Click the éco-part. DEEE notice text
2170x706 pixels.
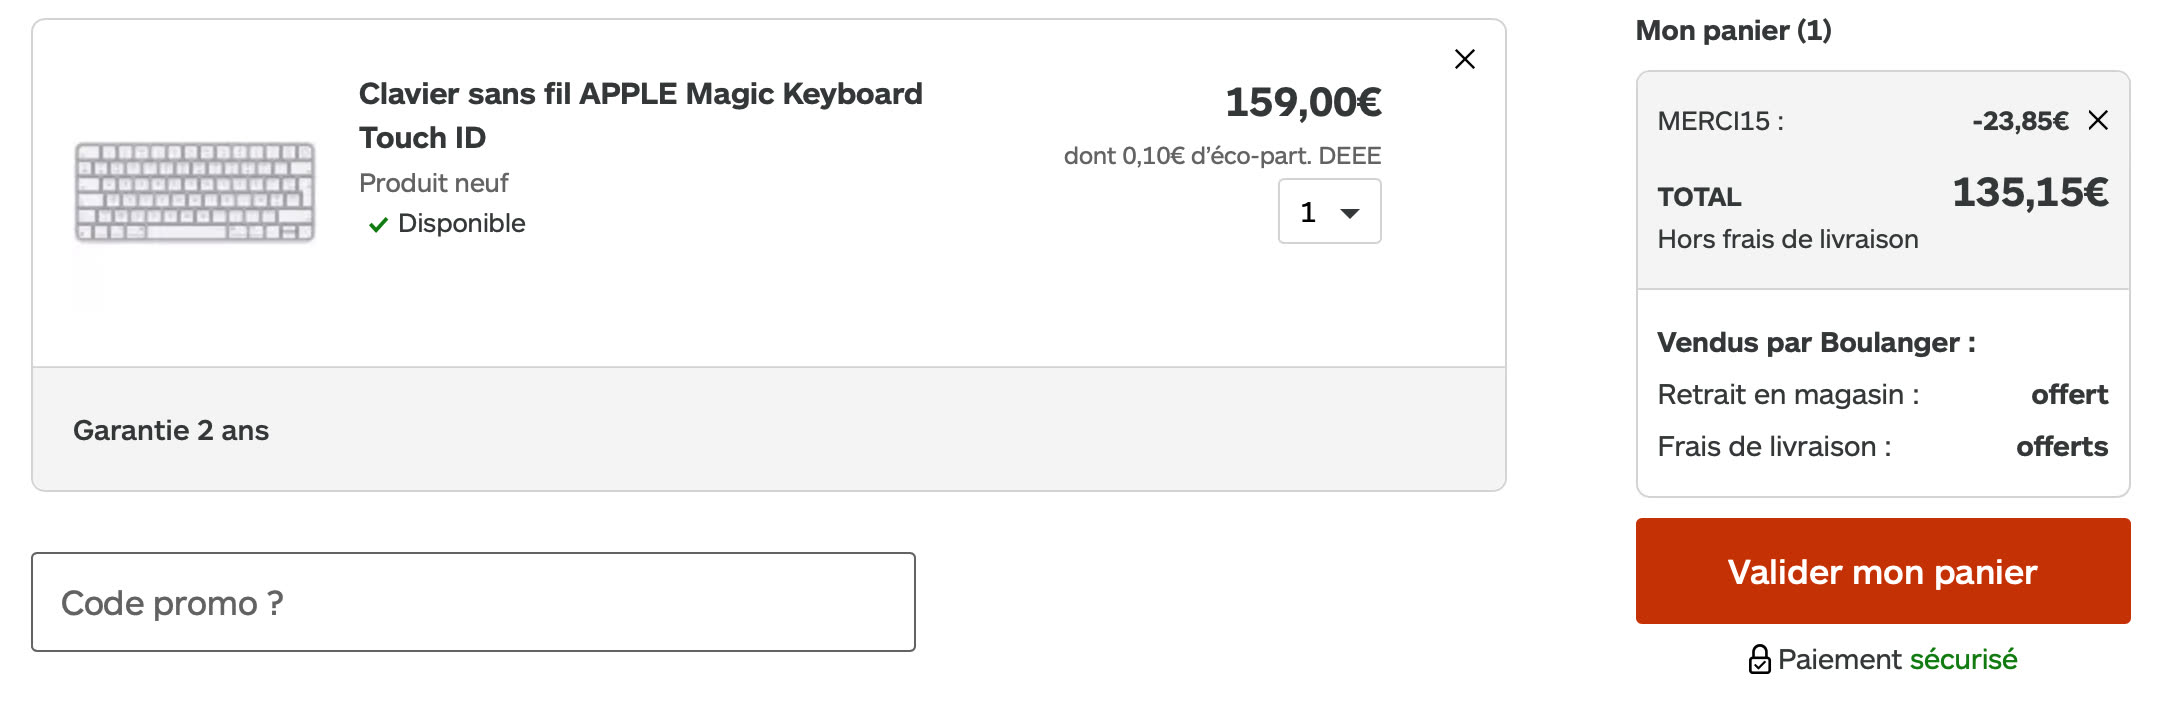tap(1222, 156)
